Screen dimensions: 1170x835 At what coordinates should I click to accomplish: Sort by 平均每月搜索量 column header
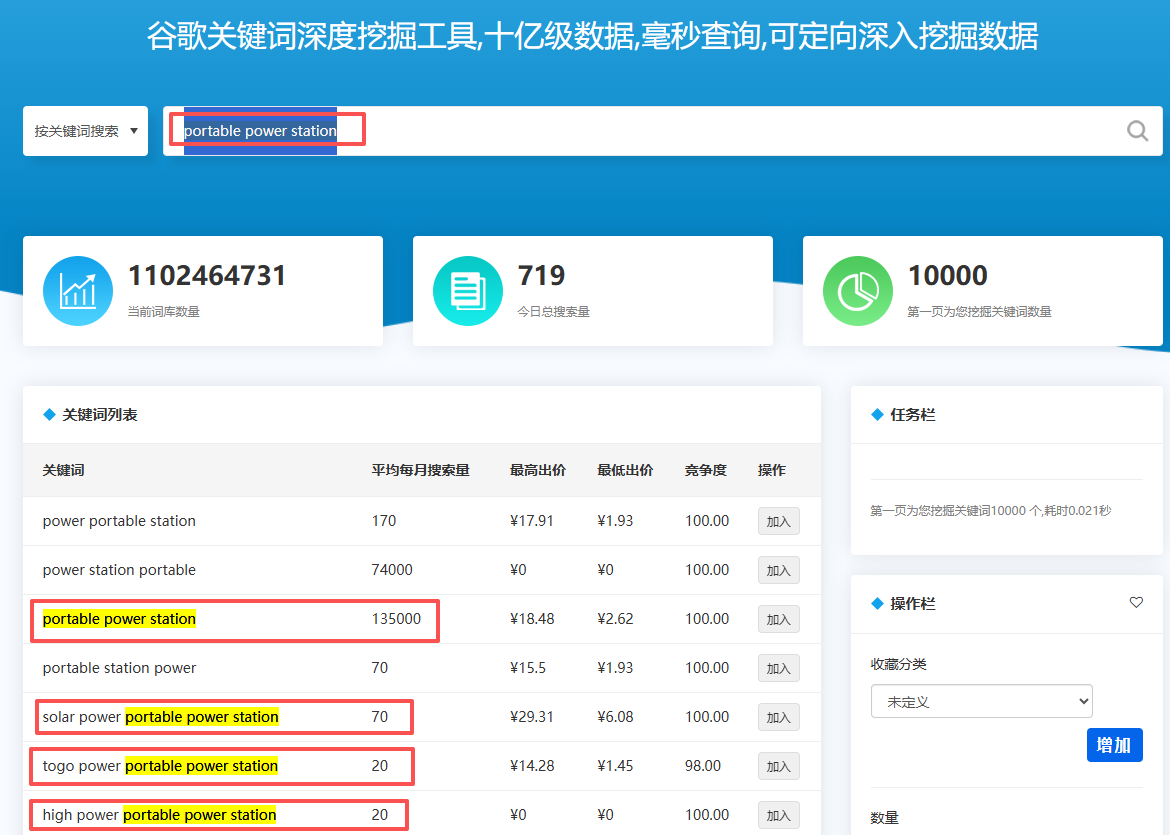[420, 470]
